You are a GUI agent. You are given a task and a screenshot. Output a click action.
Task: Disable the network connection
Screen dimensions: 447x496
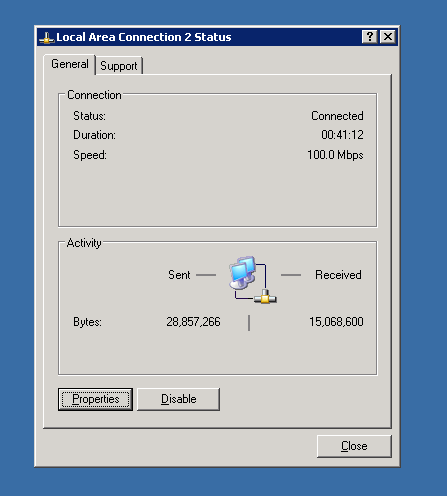click(178, 399)
